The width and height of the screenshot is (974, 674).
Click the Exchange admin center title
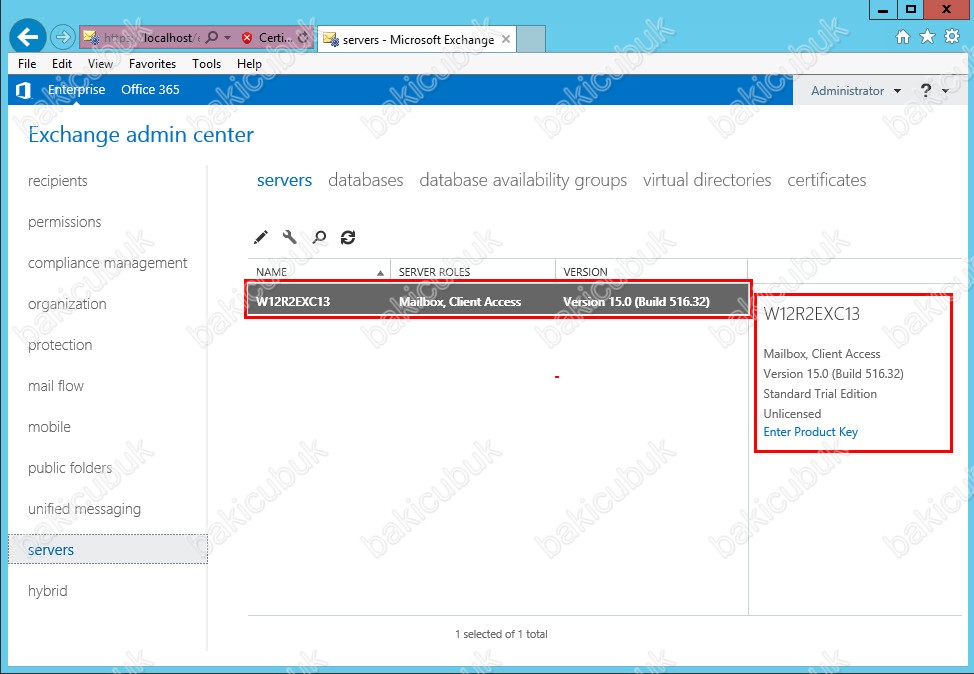141,134
